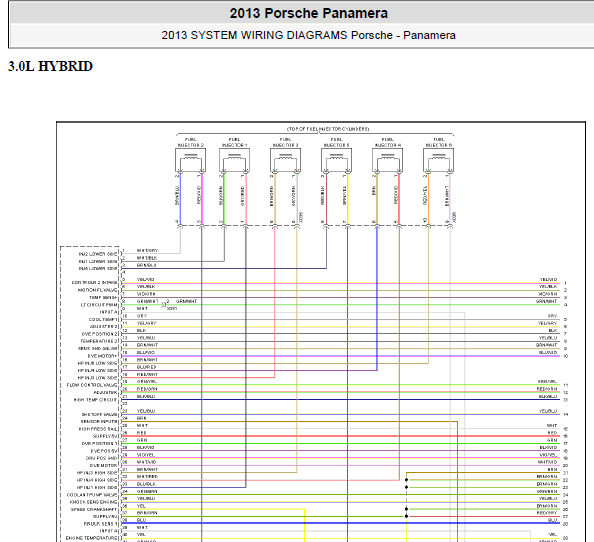Click the Fuel Injector 2 coil symbol
The image size is (594, 542).
191,161
